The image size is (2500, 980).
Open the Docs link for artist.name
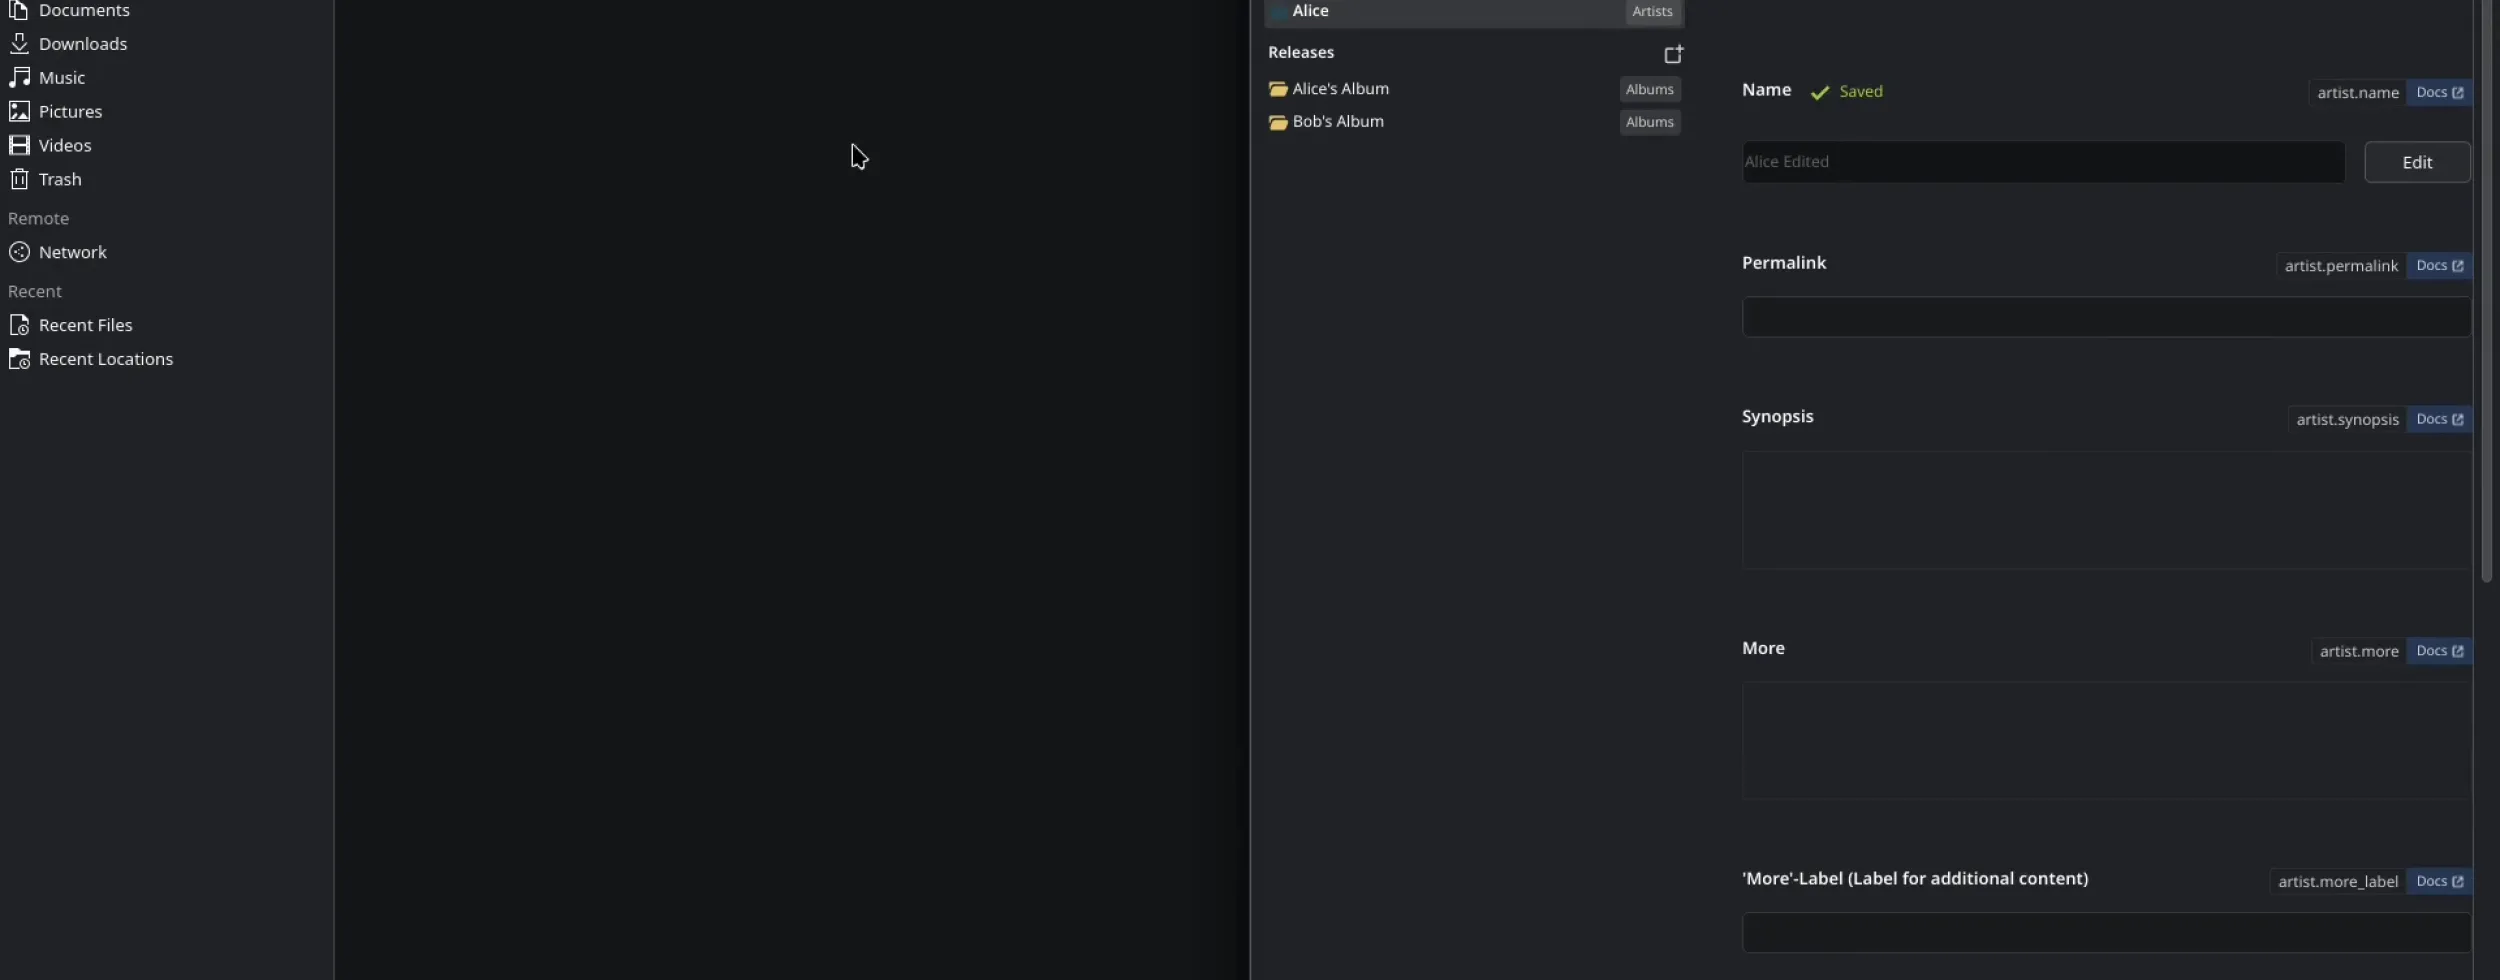coord(2440,92)
